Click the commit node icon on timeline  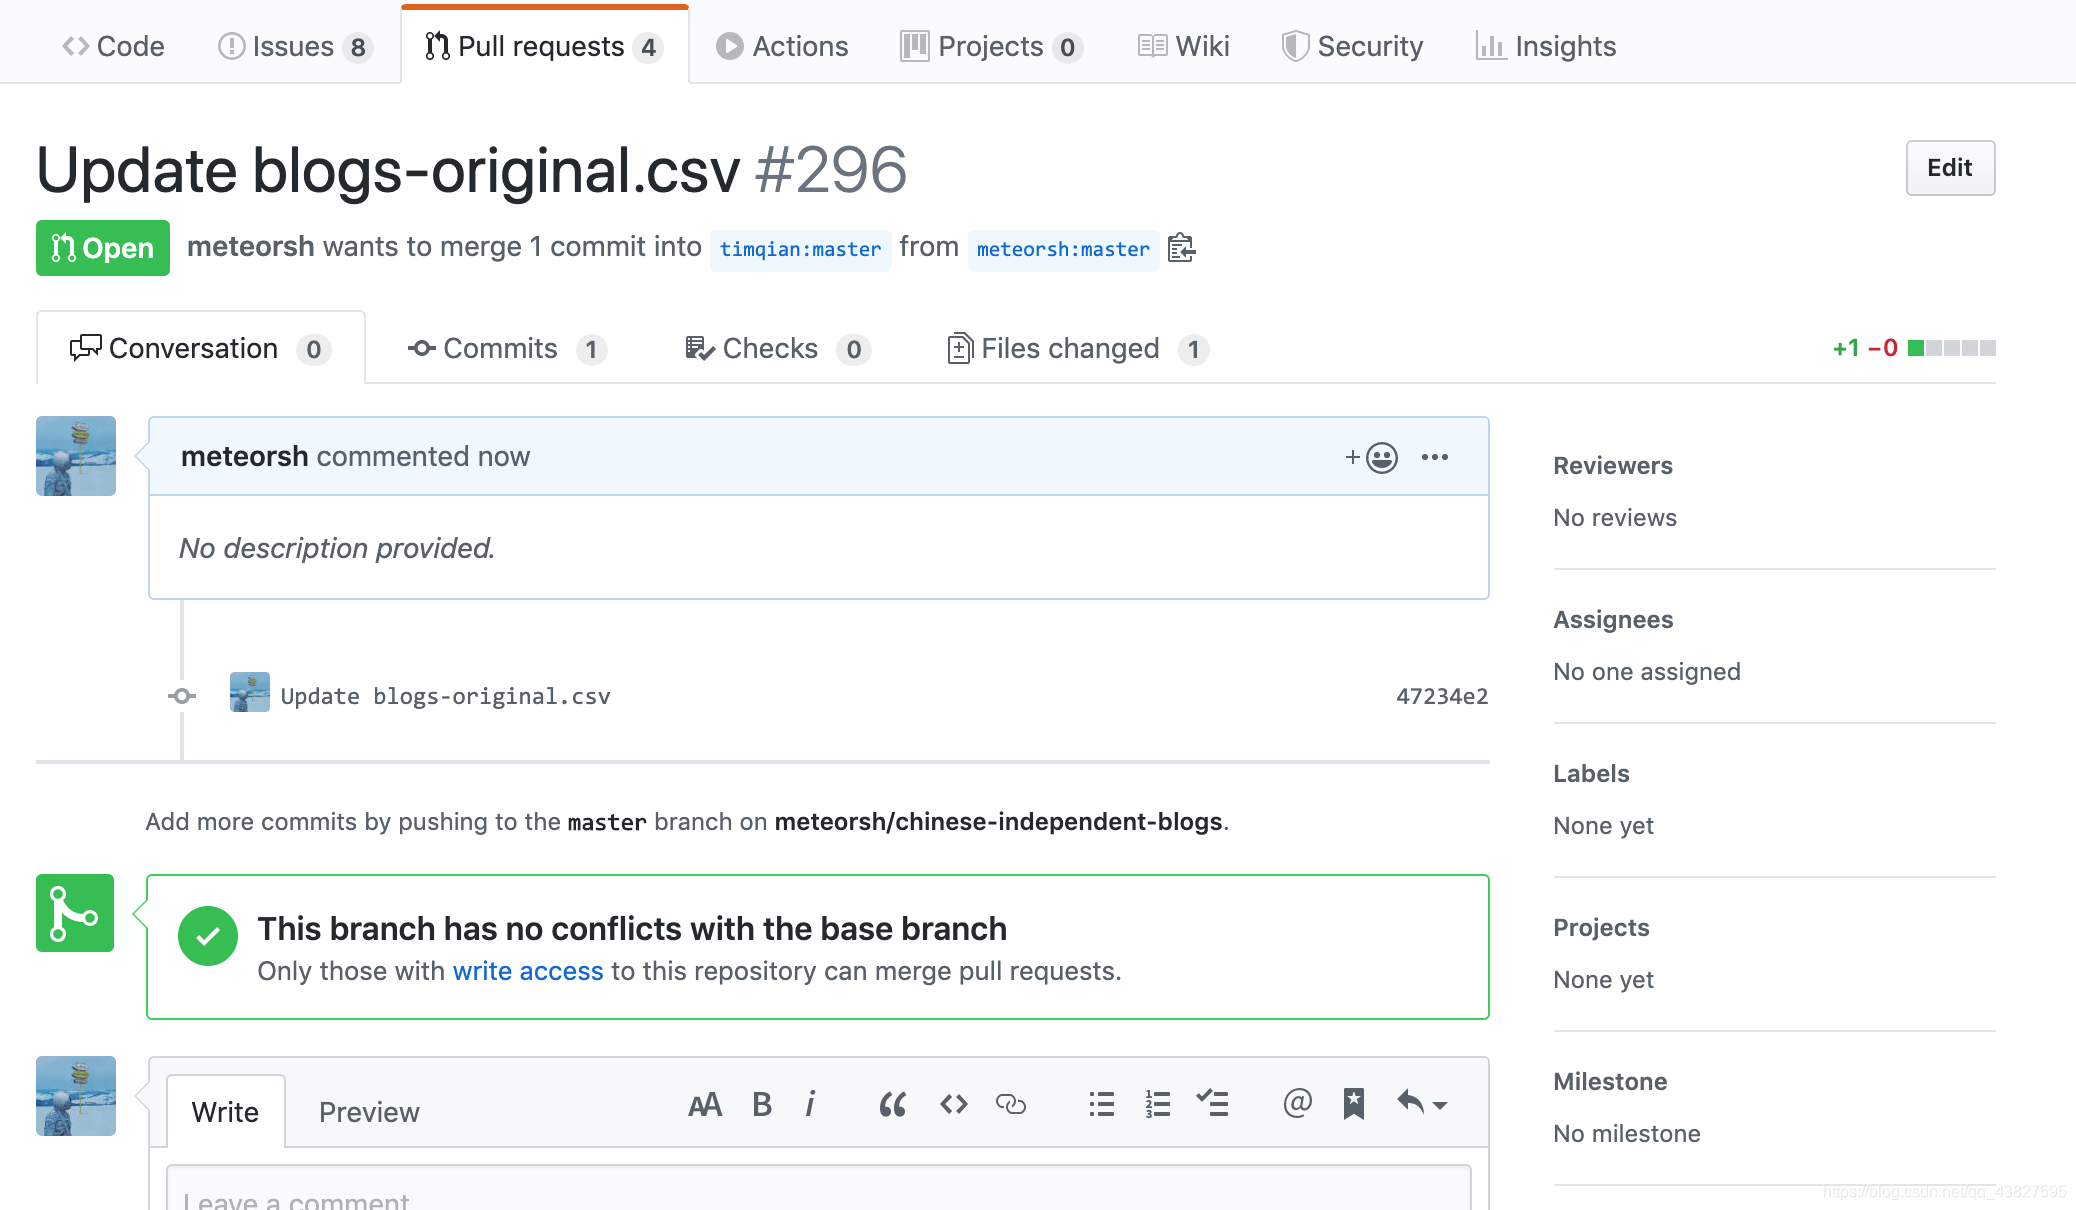click(181, 696)
